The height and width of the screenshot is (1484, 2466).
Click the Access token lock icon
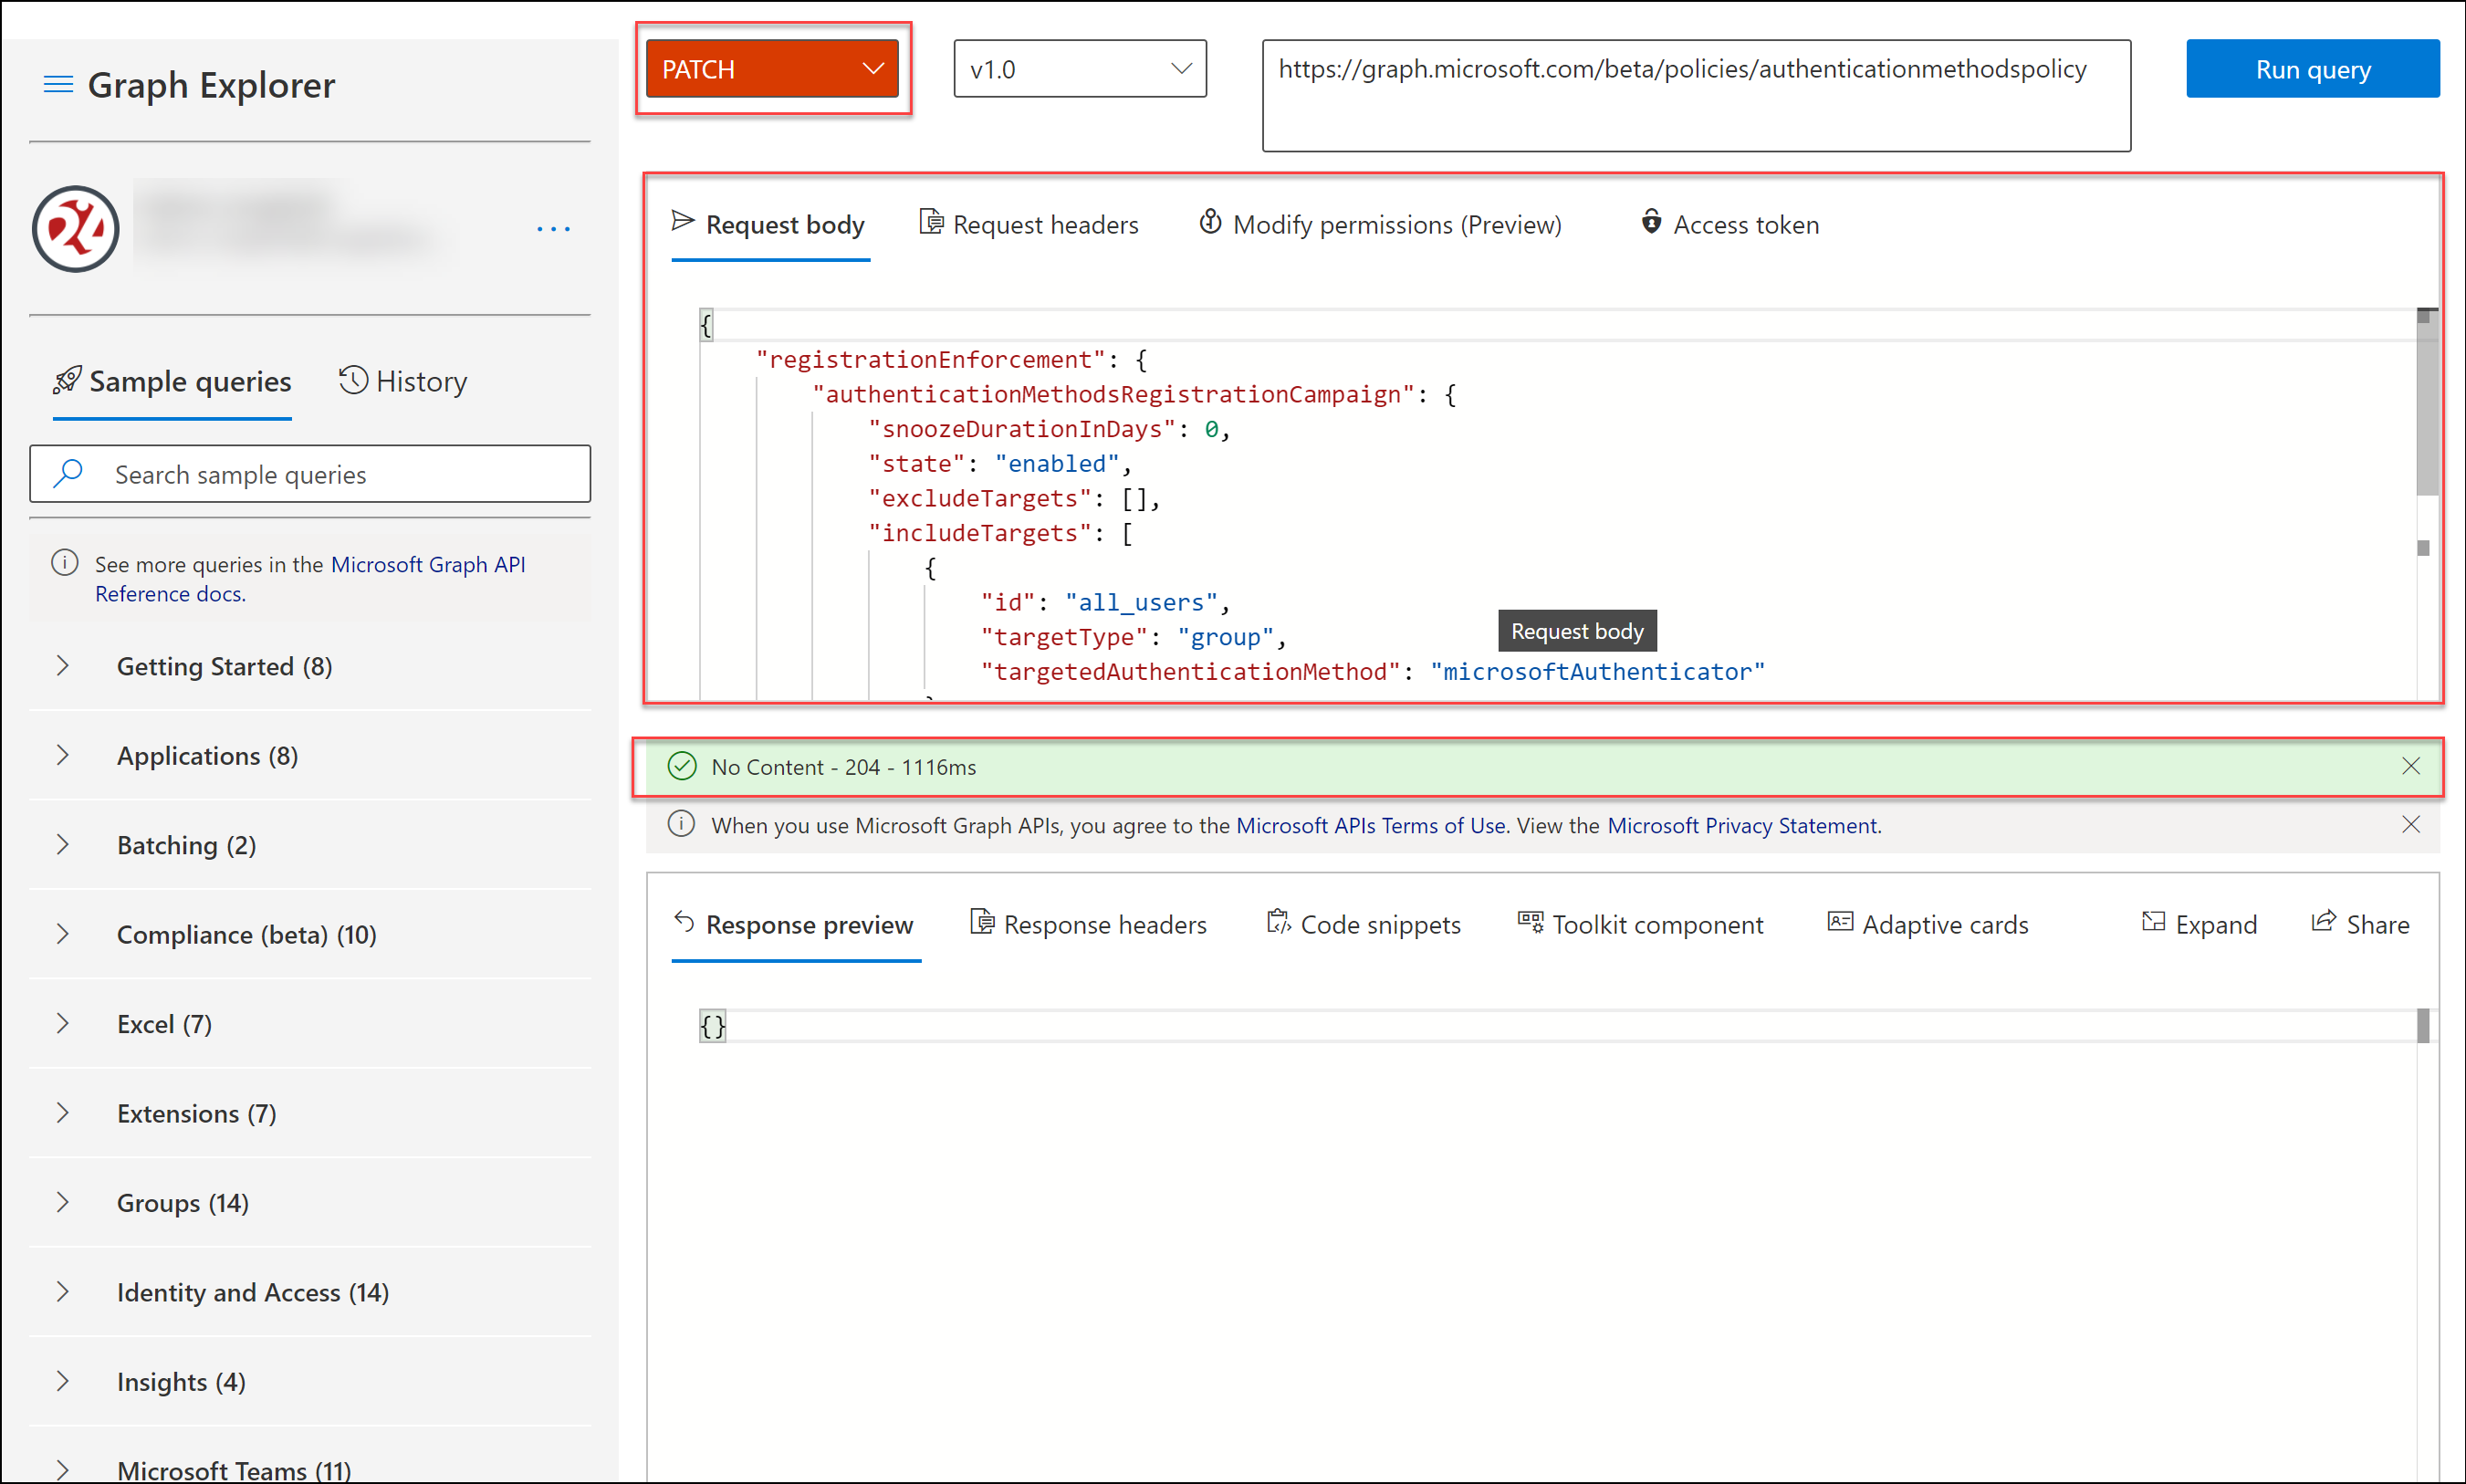coord(1651,222)
